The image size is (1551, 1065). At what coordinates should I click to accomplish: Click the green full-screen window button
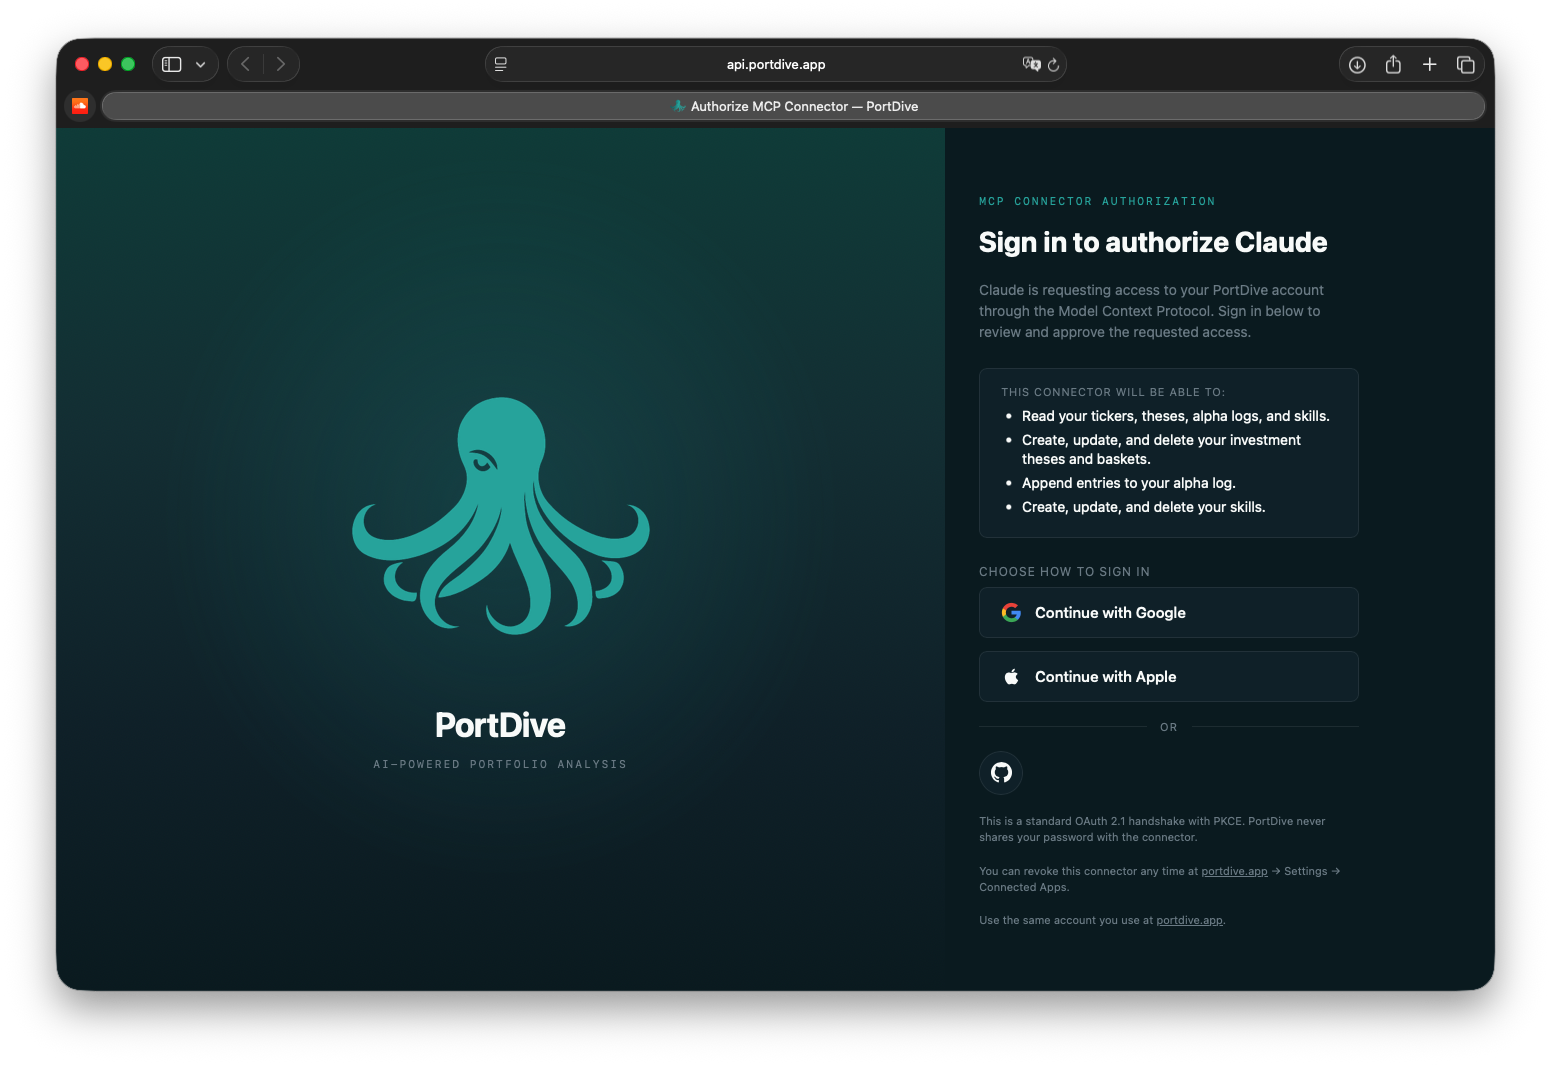[128, 64]
